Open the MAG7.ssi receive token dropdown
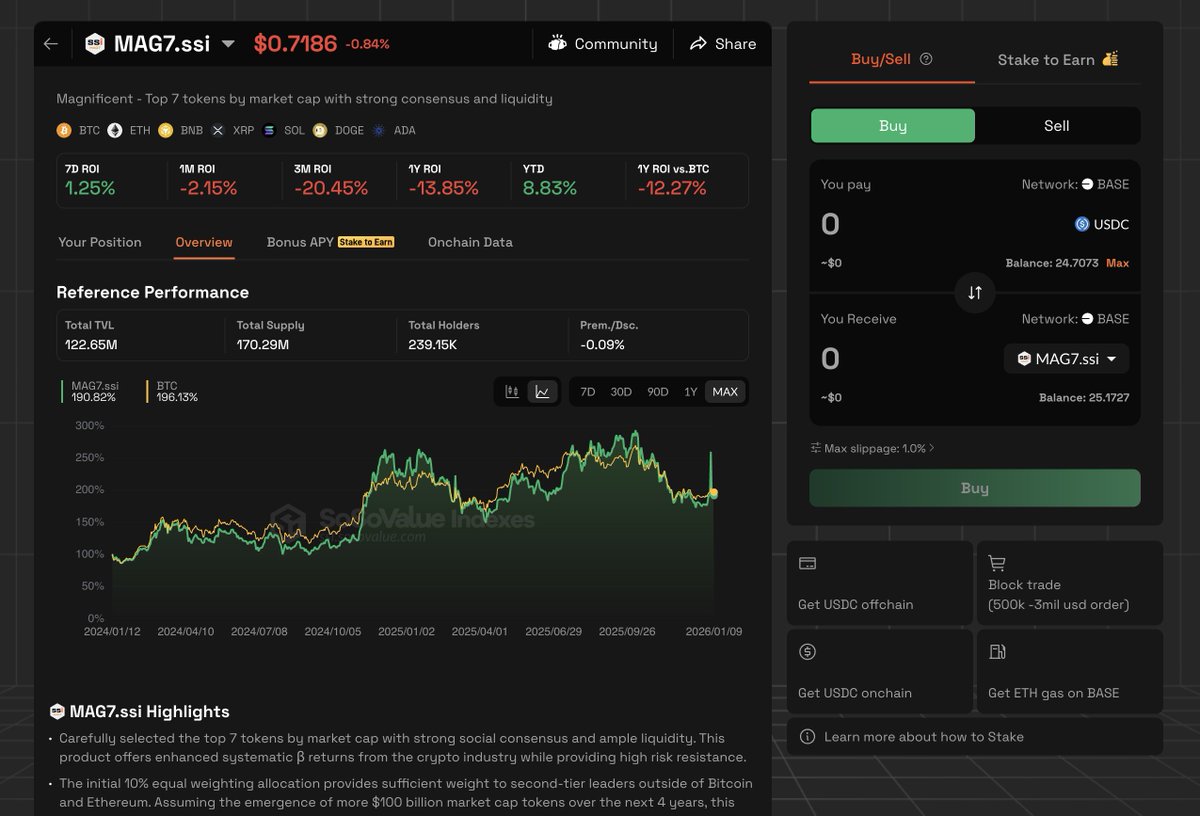This screenshot has width=1200, height=816. coord(1066,359)
